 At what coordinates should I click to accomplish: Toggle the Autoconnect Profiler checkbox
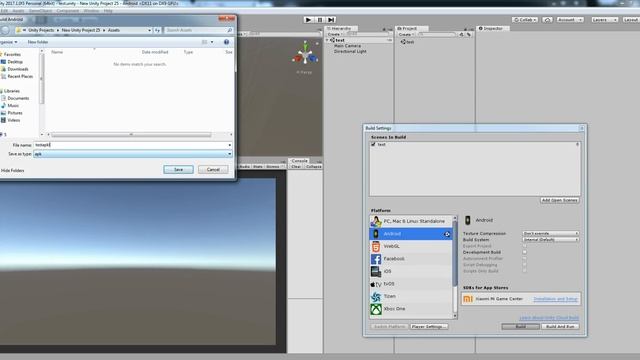coord(524,258)
